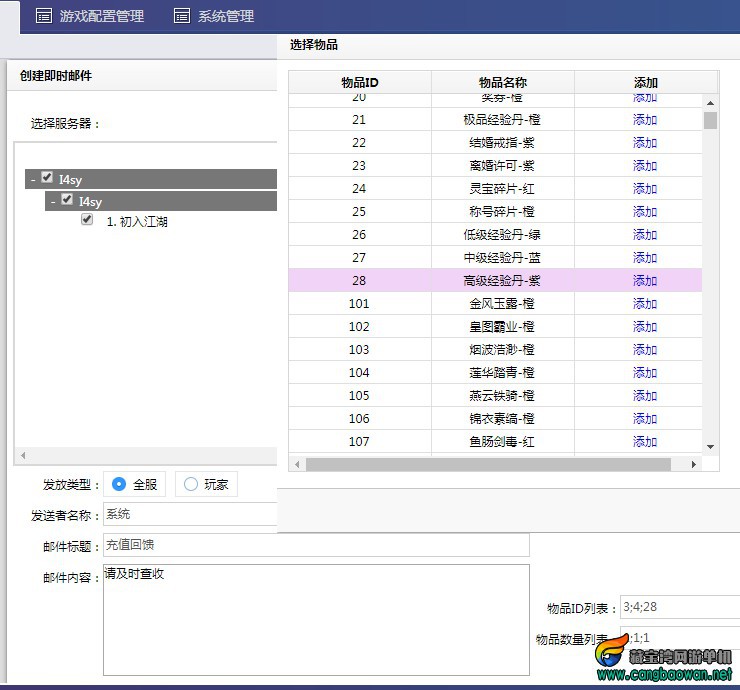Viewport: 740px width, 690px height.
Task: Add item 21 极品经验丹-橙
Action: coord(645,120)
